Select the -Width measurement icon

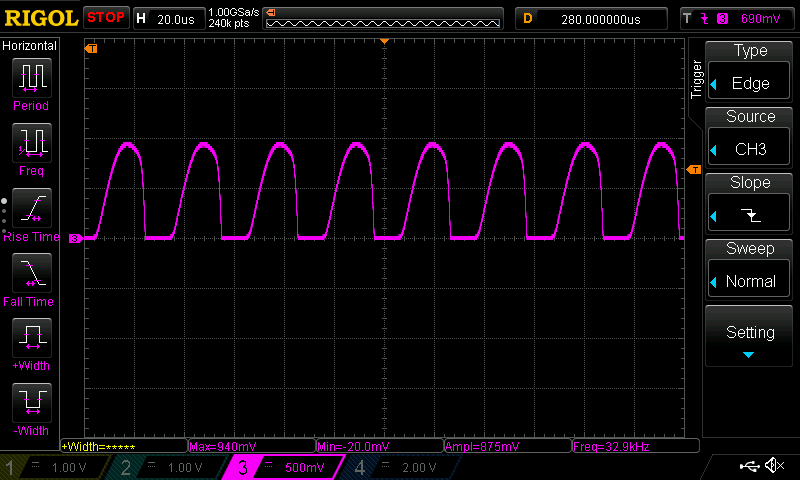[32, 402]
